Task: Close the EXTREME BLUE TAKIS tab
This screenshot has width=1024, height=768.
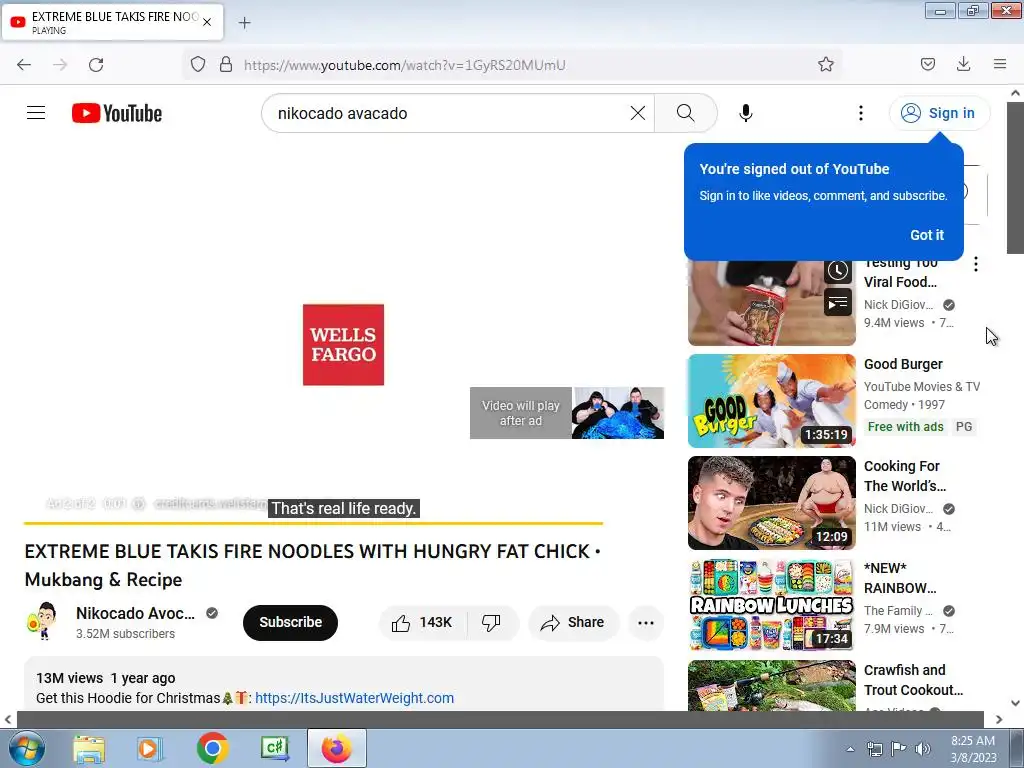Action: pos(207,22)
